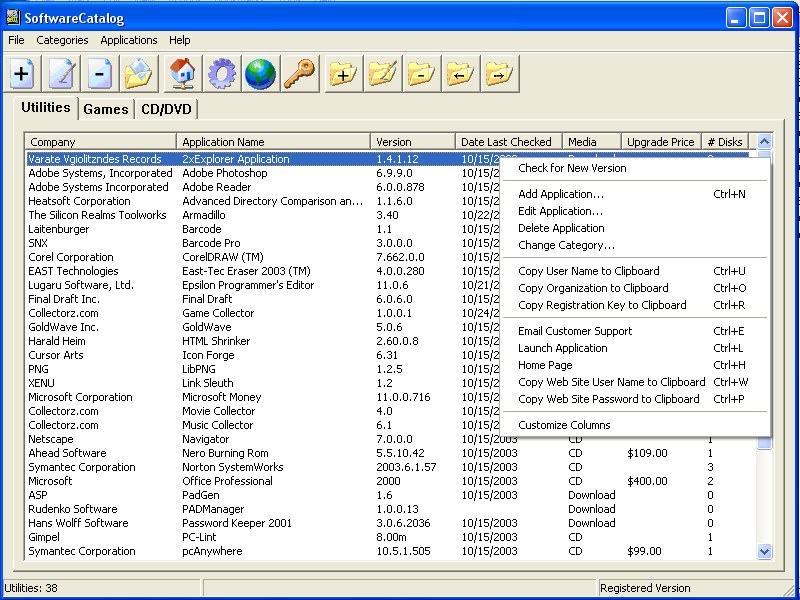
Task: Click the Password Keeper 2001 entry
Action: [x=237, y=523]
